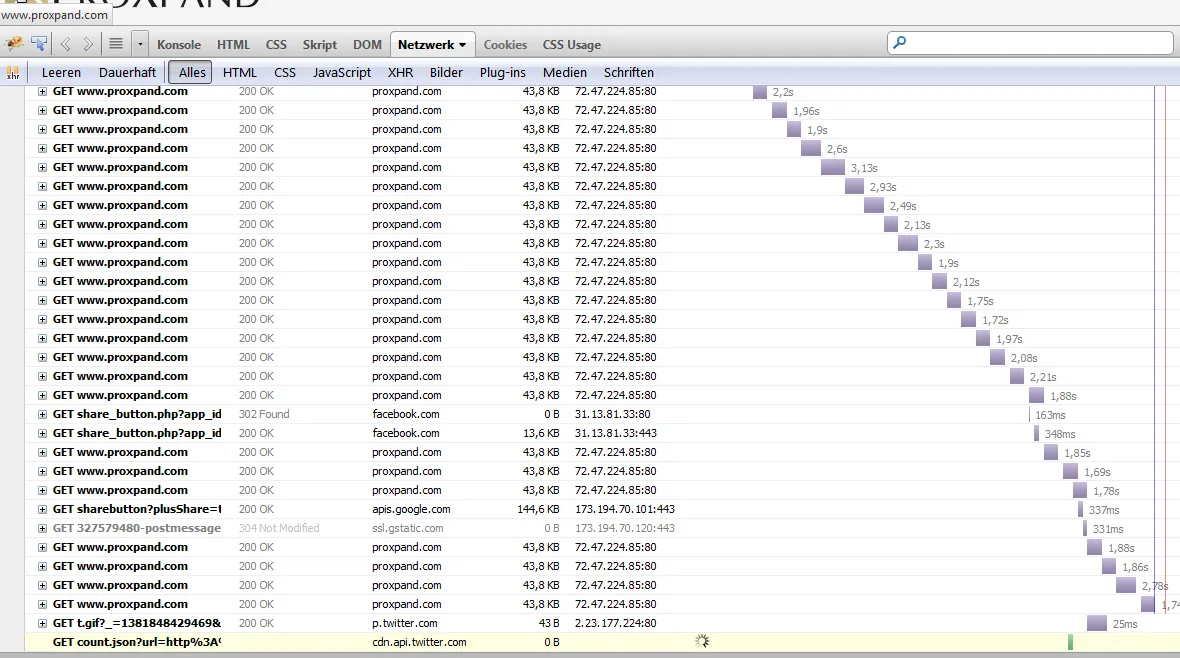Click the Leeren clear button
The image size is (1180, 658).
click(61, 72)
